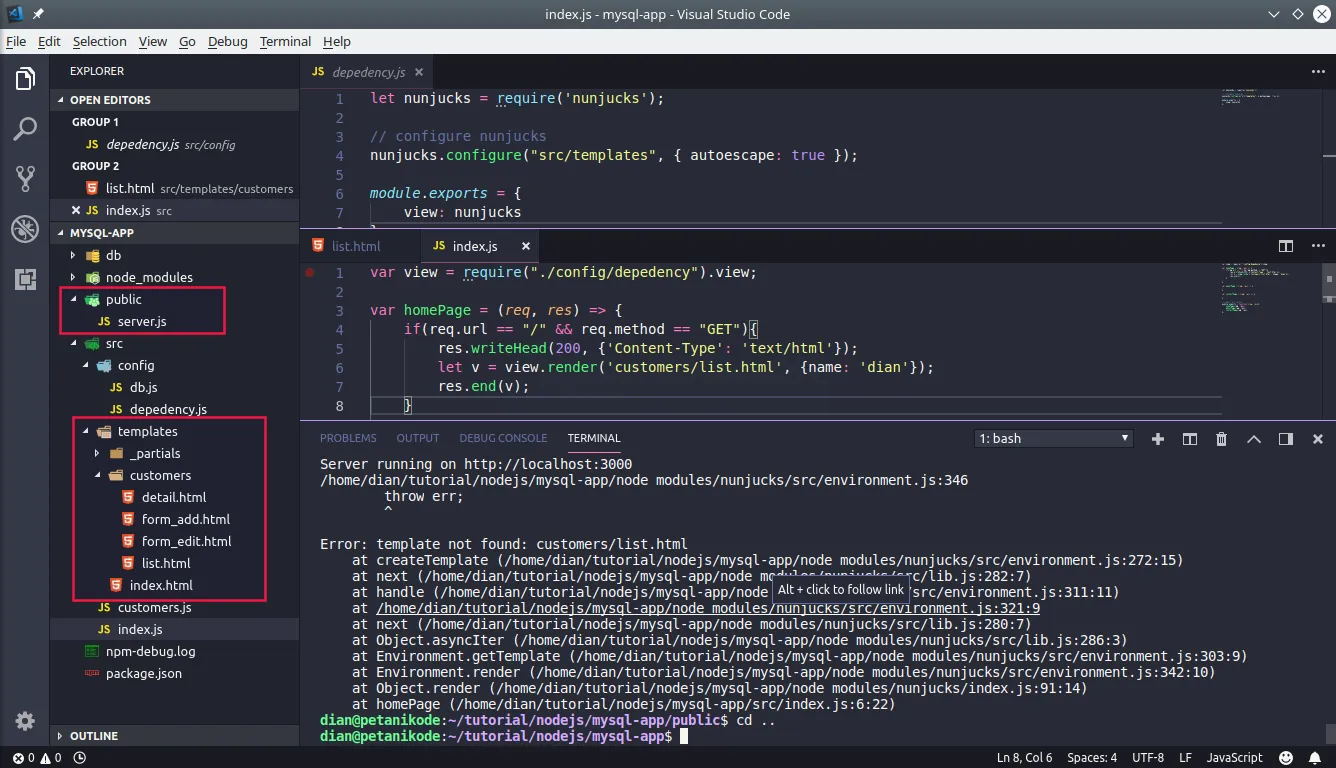Open More Actions for the index.js editor group

[1317, 246]
